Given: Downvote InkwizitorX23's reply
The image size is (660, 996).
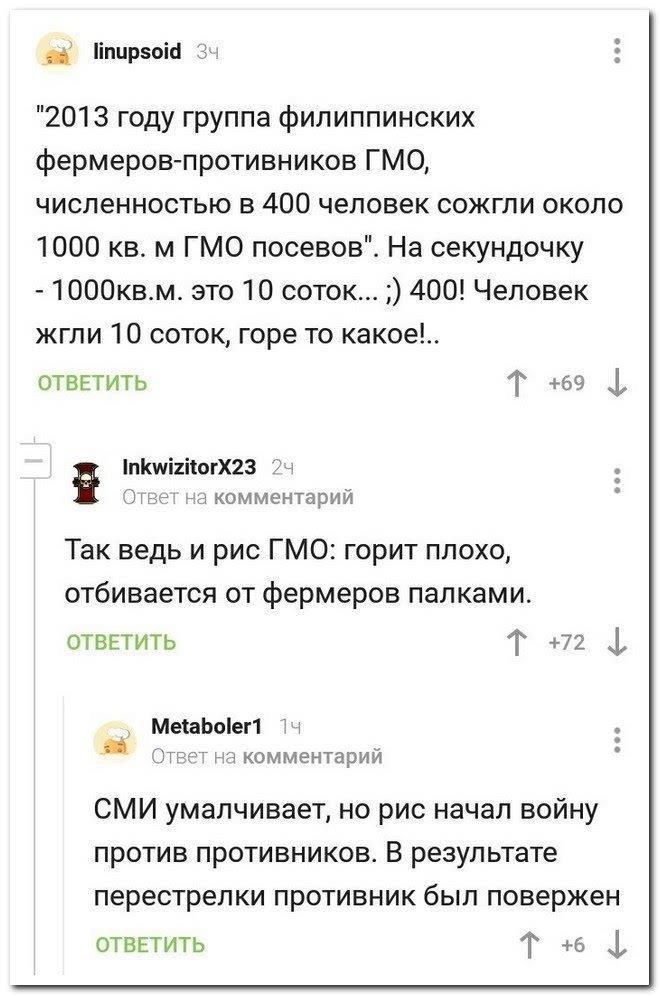Looking at the screenshot, I should pos(617,642).
